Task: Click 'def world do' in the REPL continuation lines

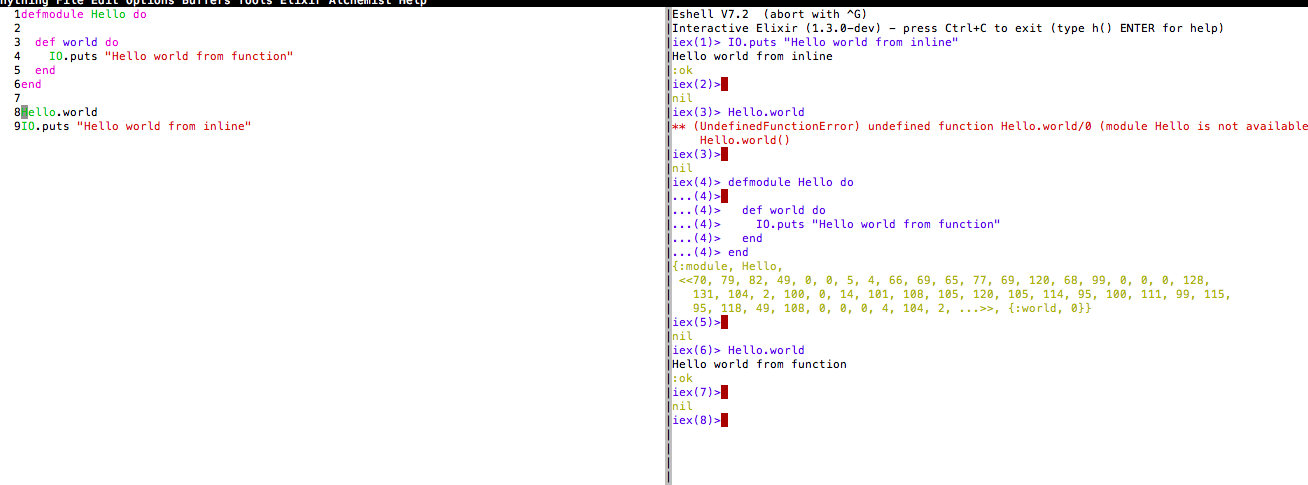Action: coord(784,210)
